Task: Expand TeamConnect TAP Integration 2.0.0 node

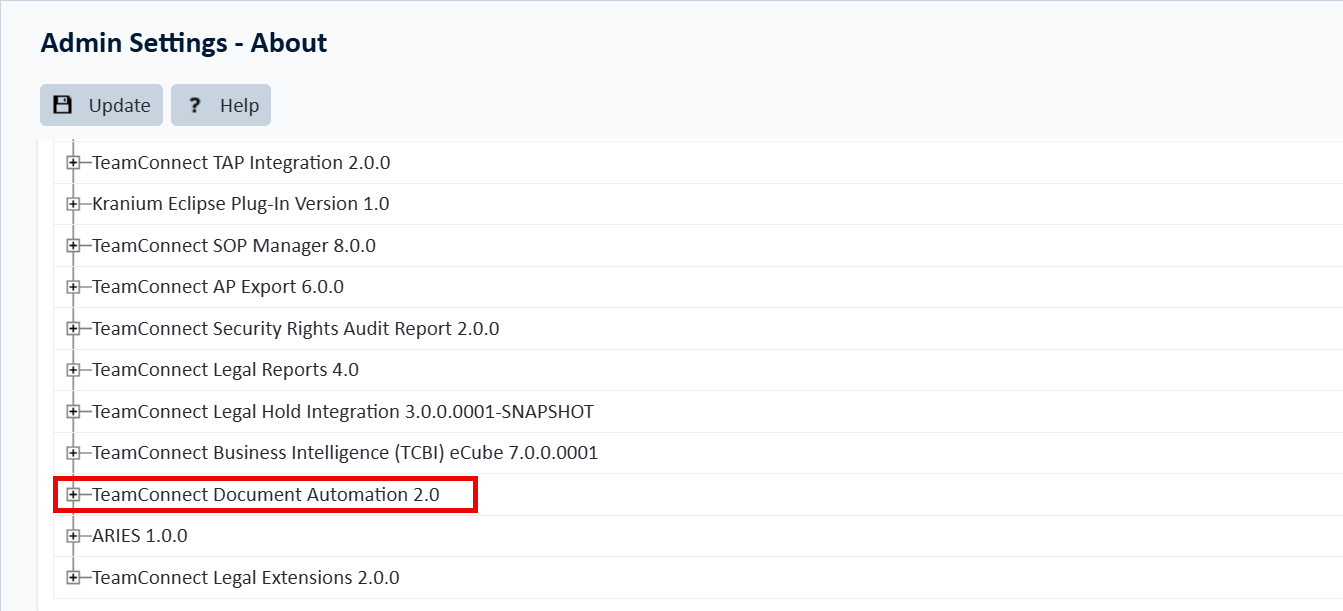Action: (x=73, y=163)
